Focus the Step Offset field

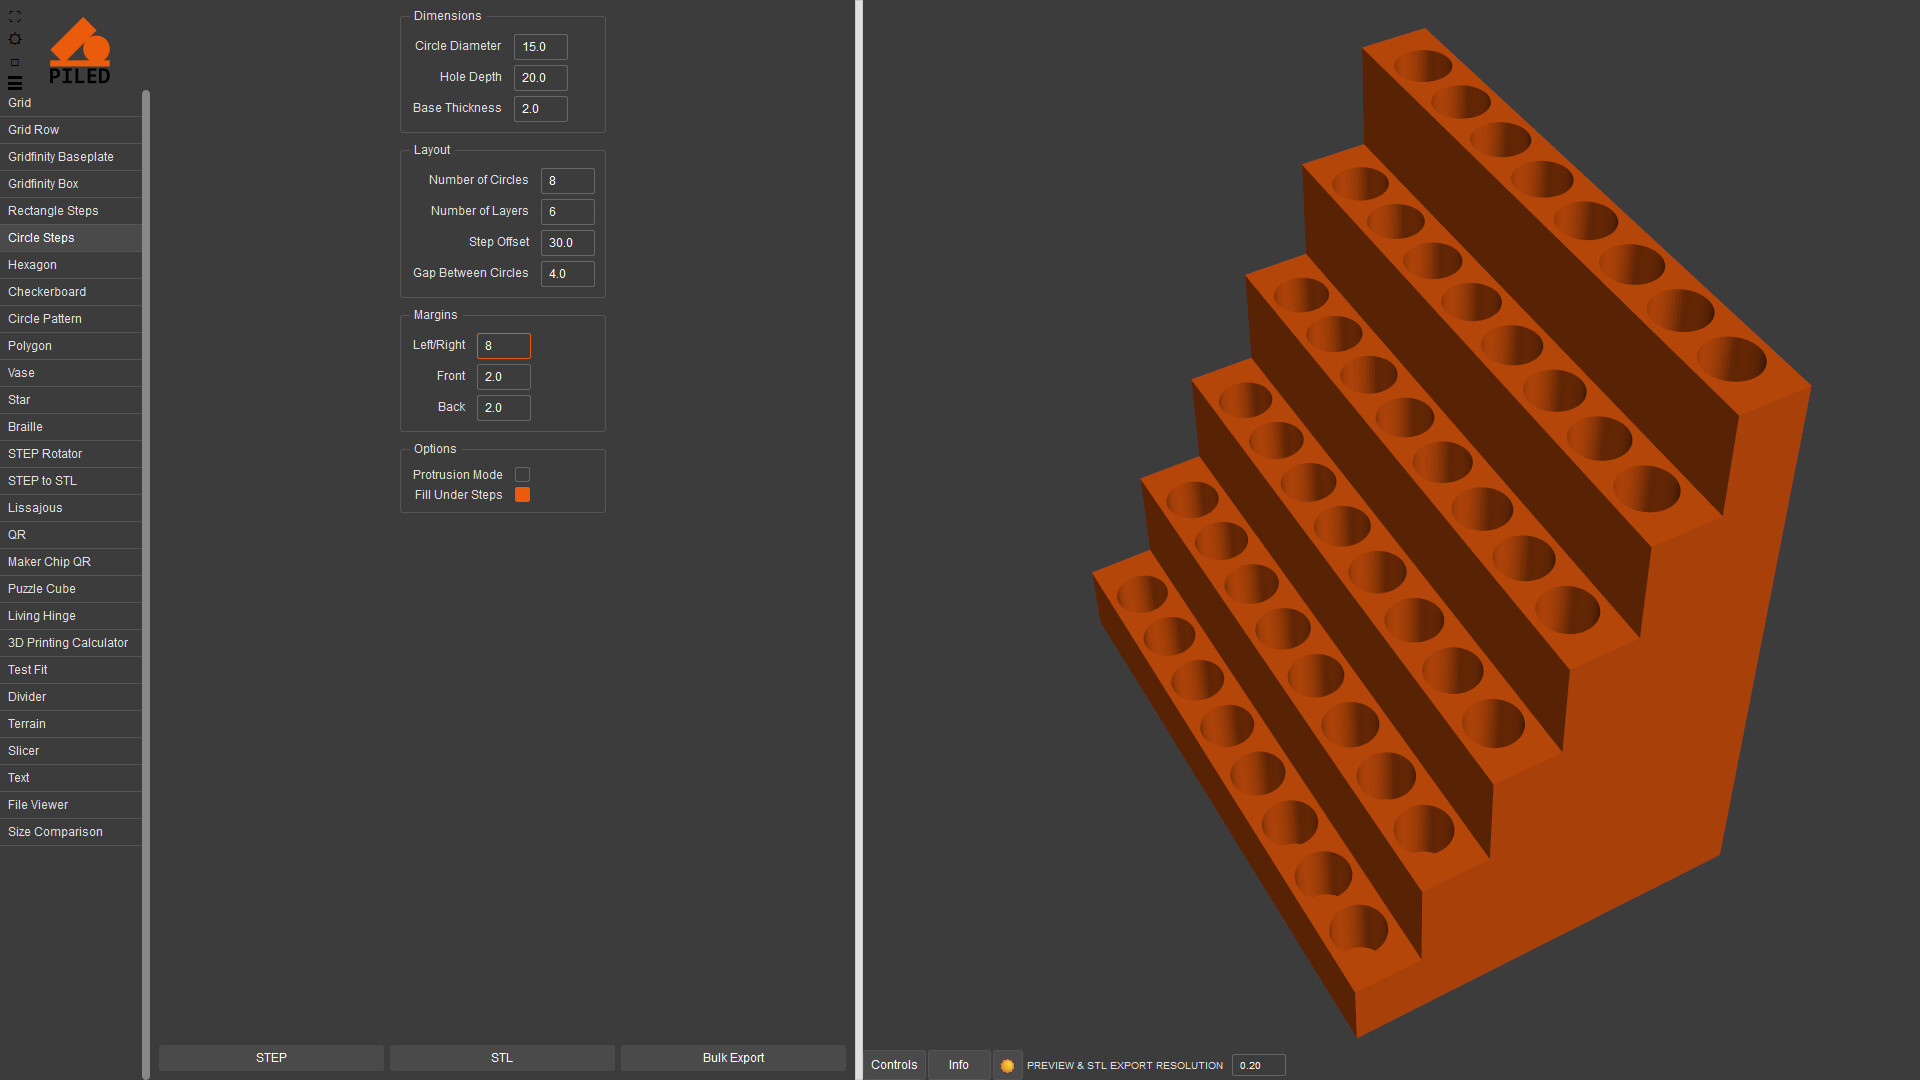pyautogui.click(x=567, y=243)
